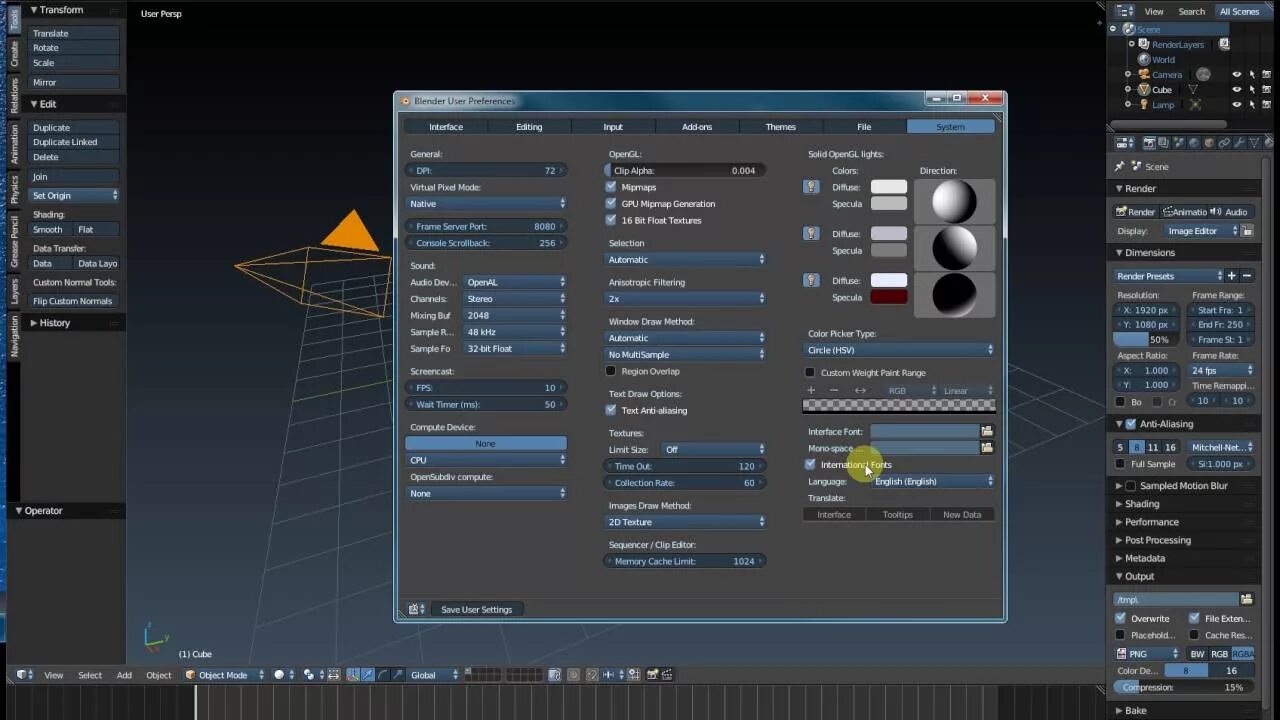The image size is (1280, 720).
Task: Open the Render properties tab camera icon
Action: click(1149, 143)
